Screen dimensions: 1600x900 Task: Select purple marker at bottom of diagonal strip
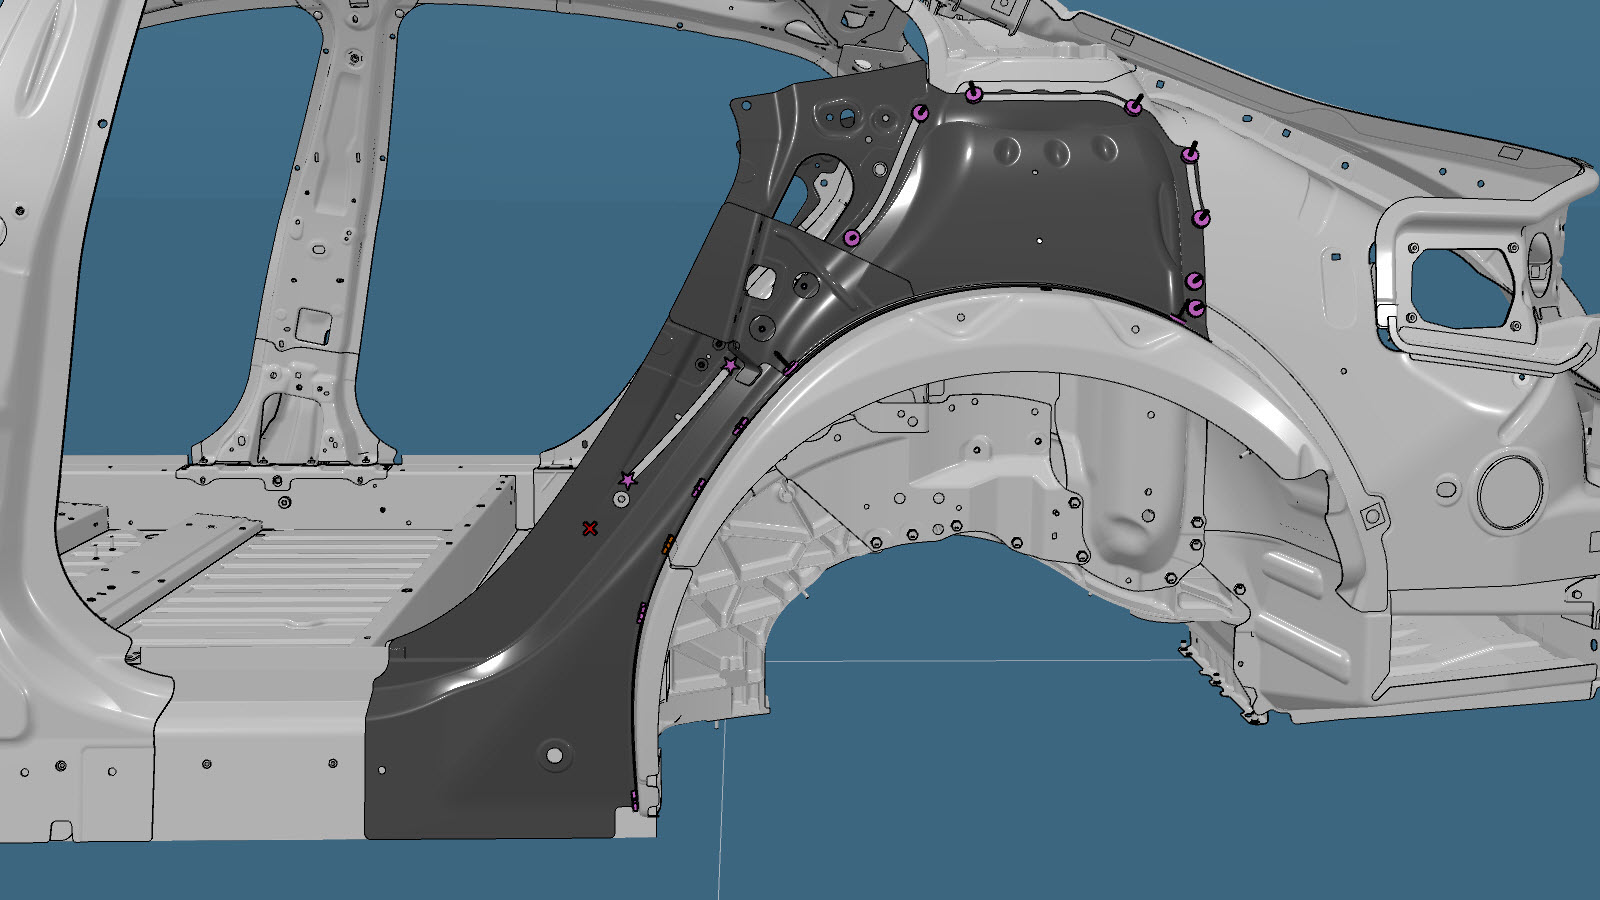pos(852,238)
